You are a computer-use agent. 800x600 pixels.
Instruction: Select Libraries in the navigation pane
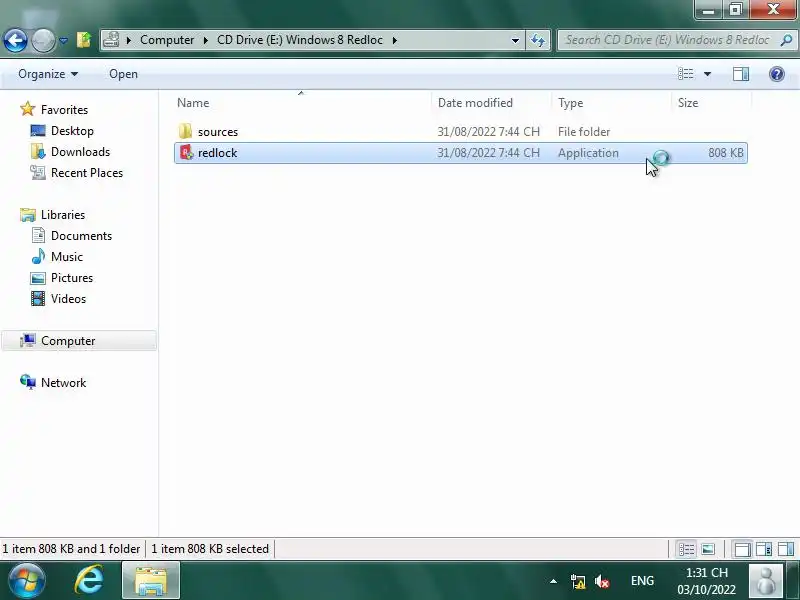click(63, 214)
